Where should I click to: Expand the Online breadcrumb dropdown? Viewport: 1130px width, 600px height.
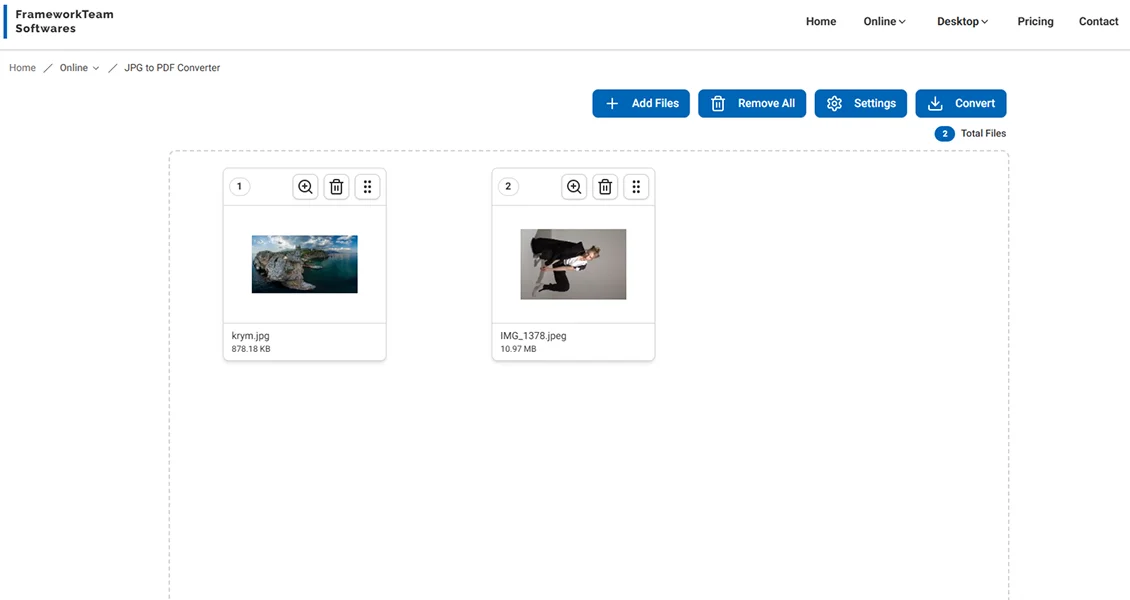pyautogui.click(x=79, y=68)
